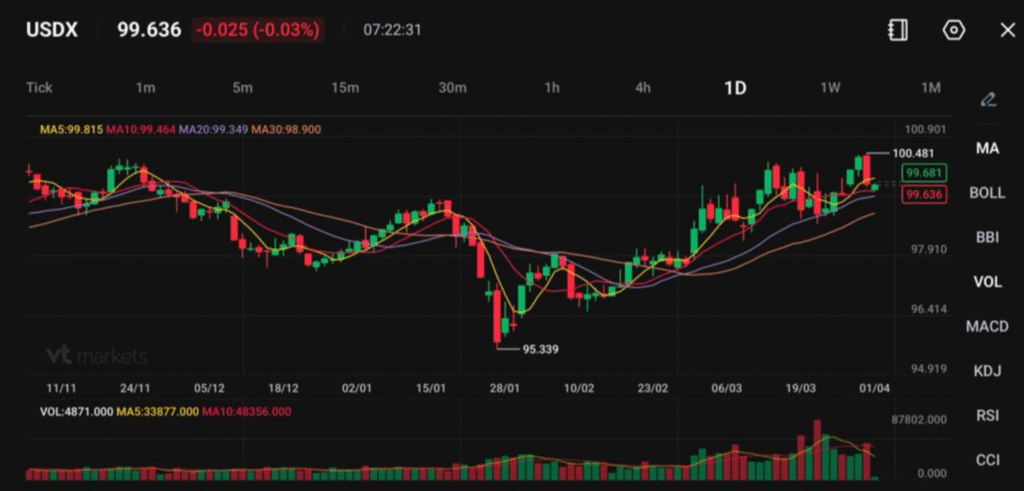This screenshot has width=1024, height=491.
Task: Show the MACD indicator
Action: (987, 326)
